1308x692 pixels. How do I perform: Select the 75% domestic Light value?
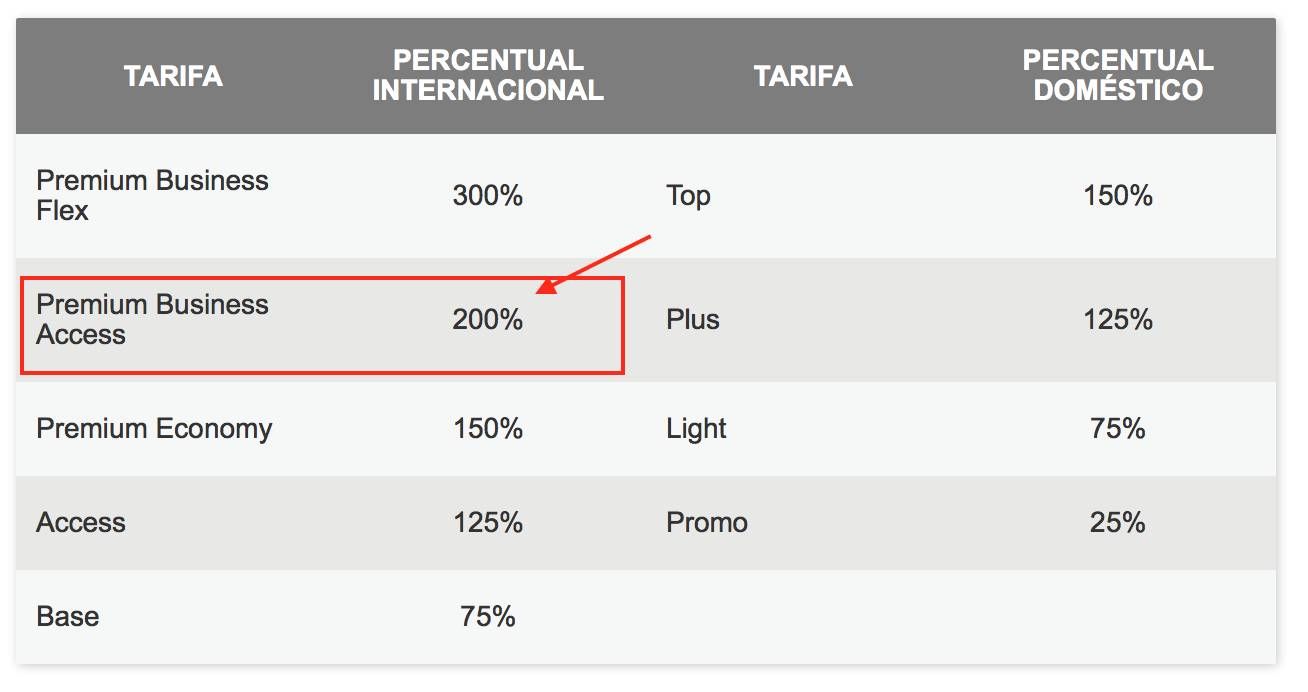[x=1118, y=429]
